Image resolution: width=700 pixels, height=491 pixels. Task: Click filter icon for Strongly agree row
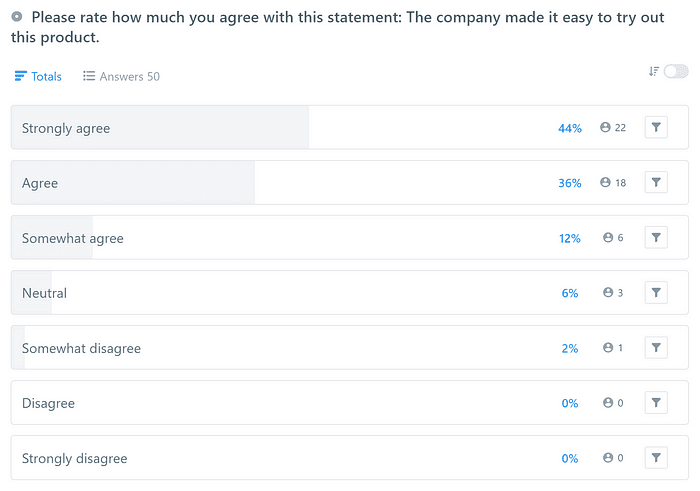(x=656, y=128)
